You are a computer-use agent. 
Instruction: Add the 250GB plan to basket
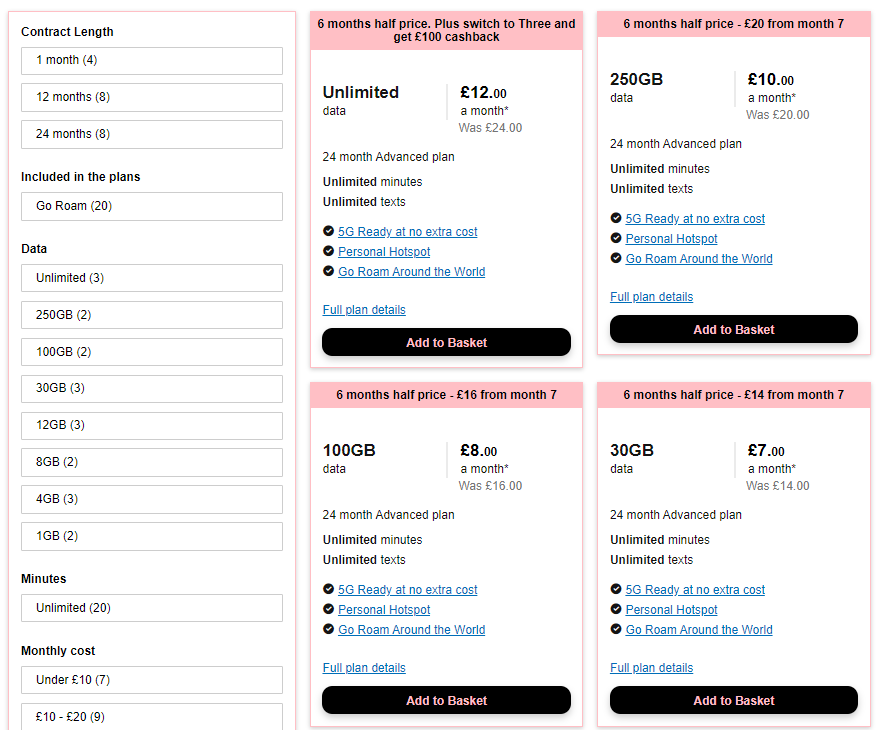[734, 329]
